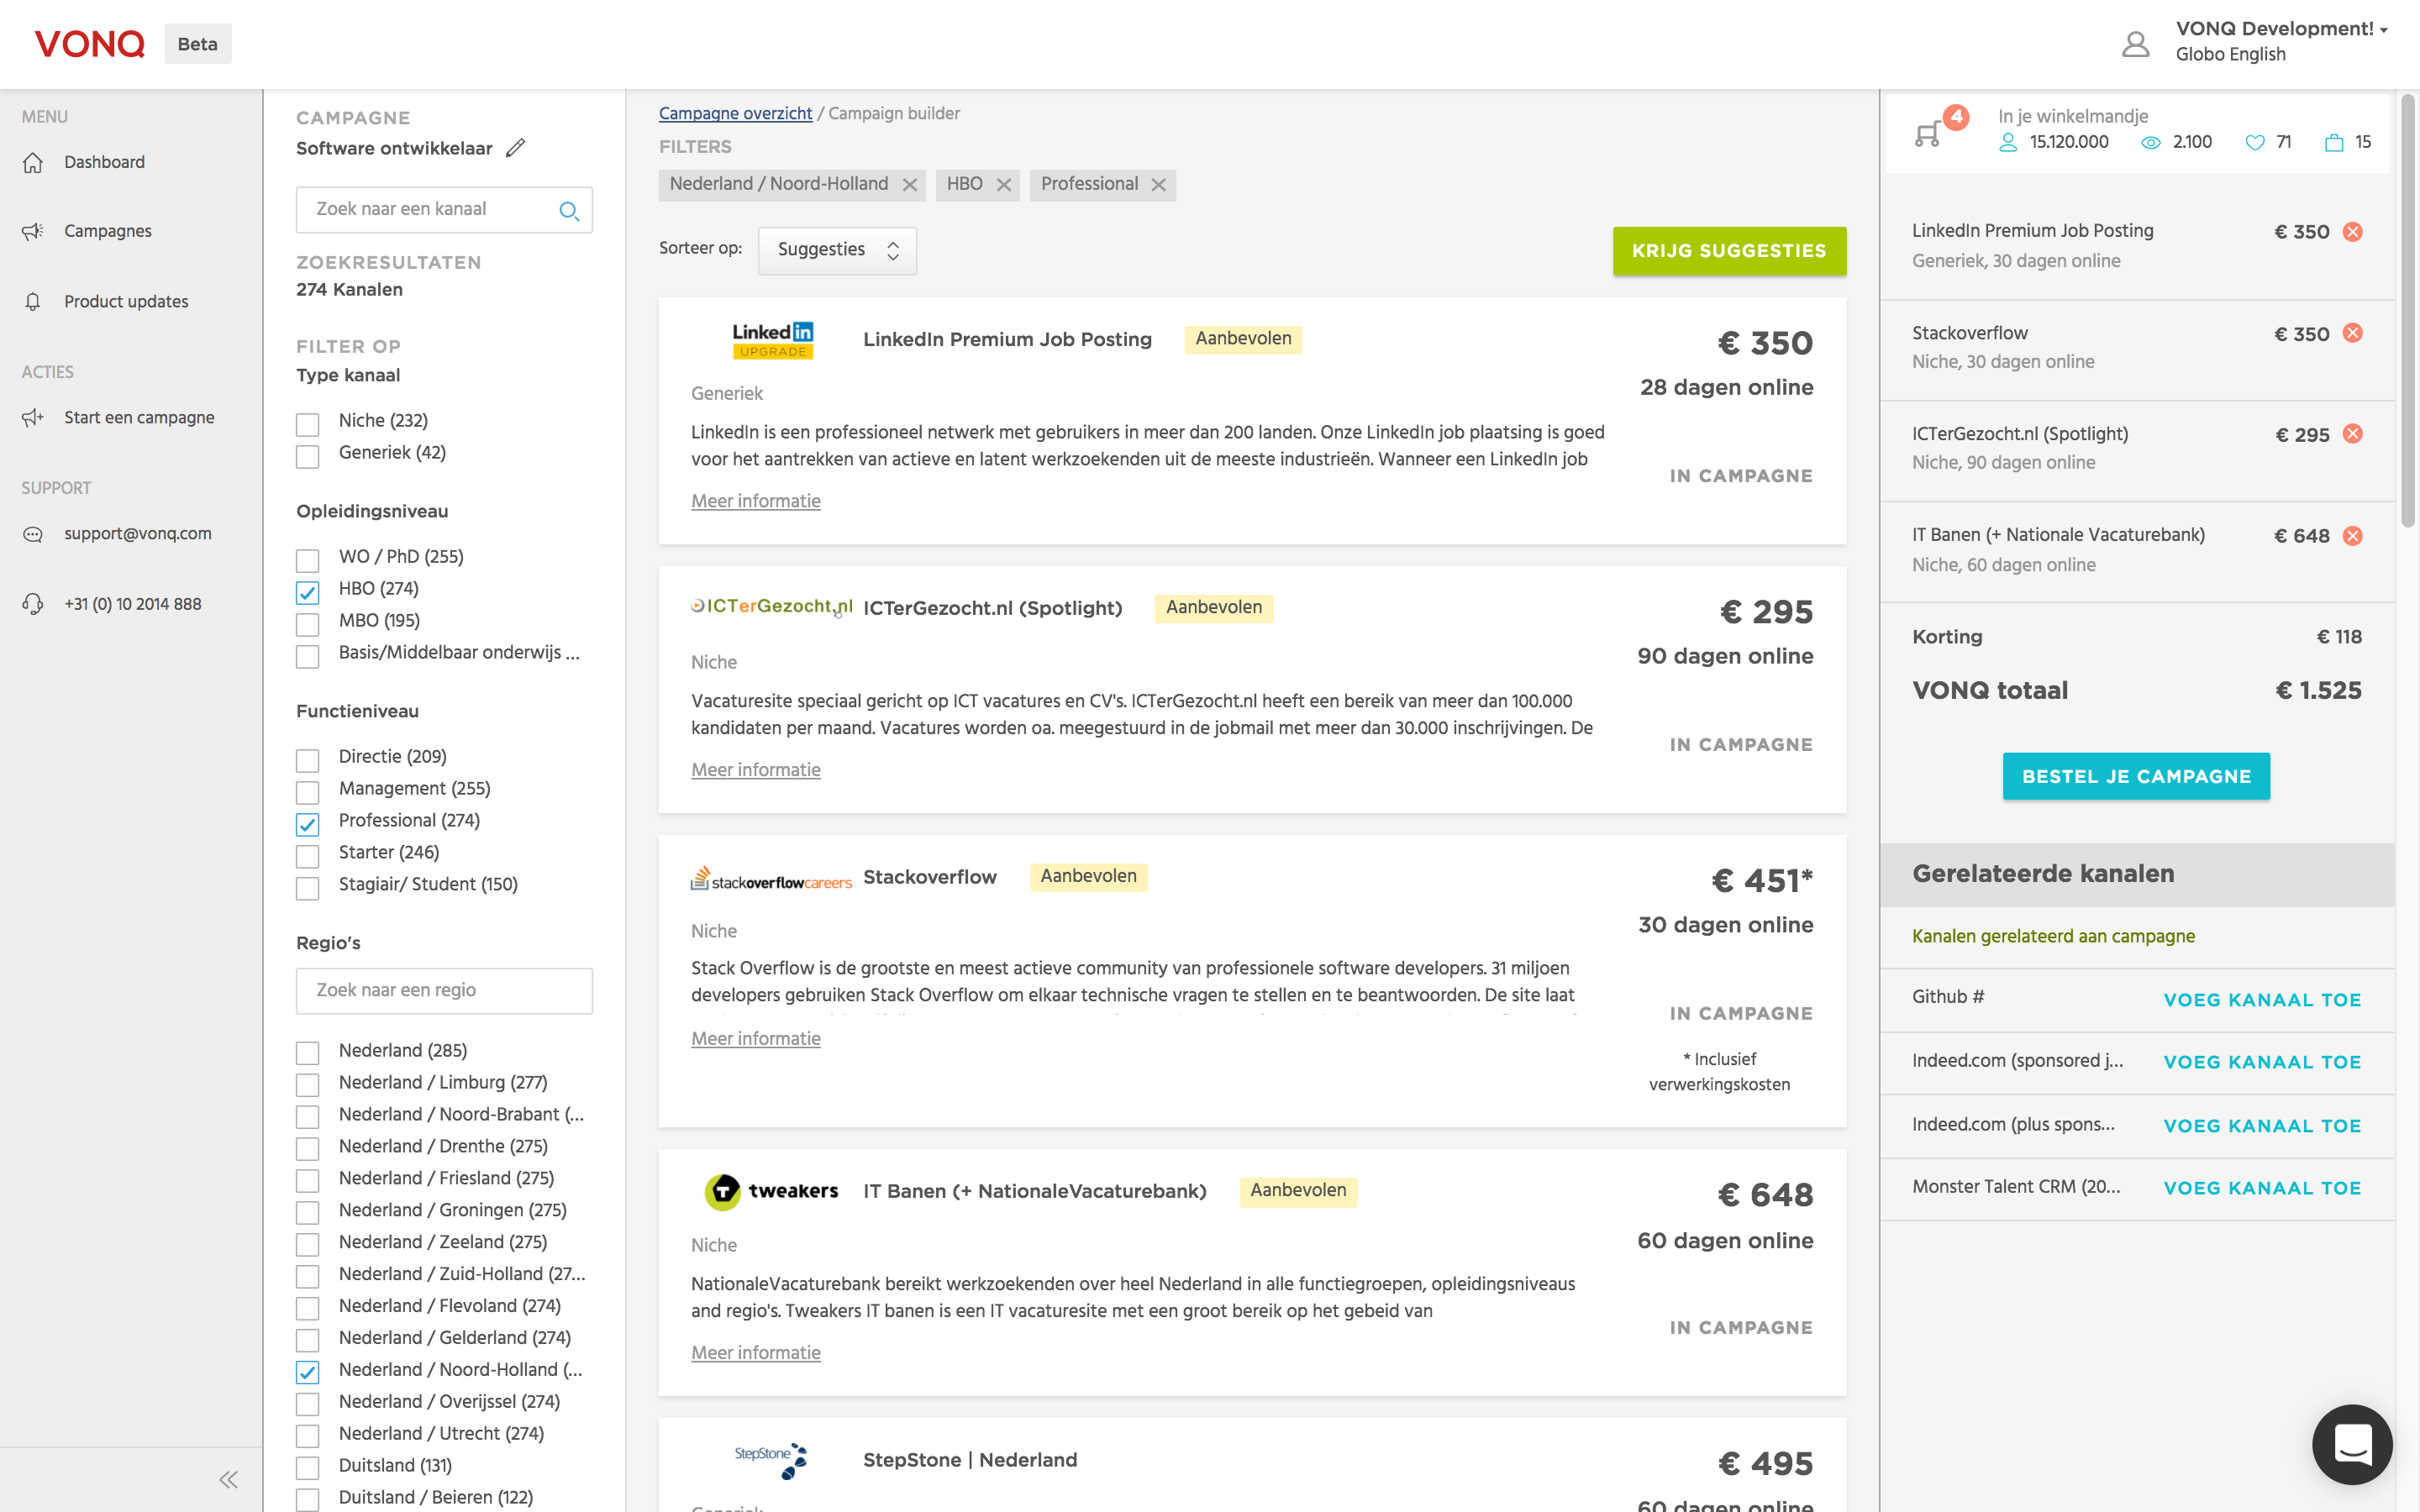The width and height of the screenshot is (2420, 1512).
Task: Click BESTEL JE CAMPAGNE button
Action: [2136, 776]
